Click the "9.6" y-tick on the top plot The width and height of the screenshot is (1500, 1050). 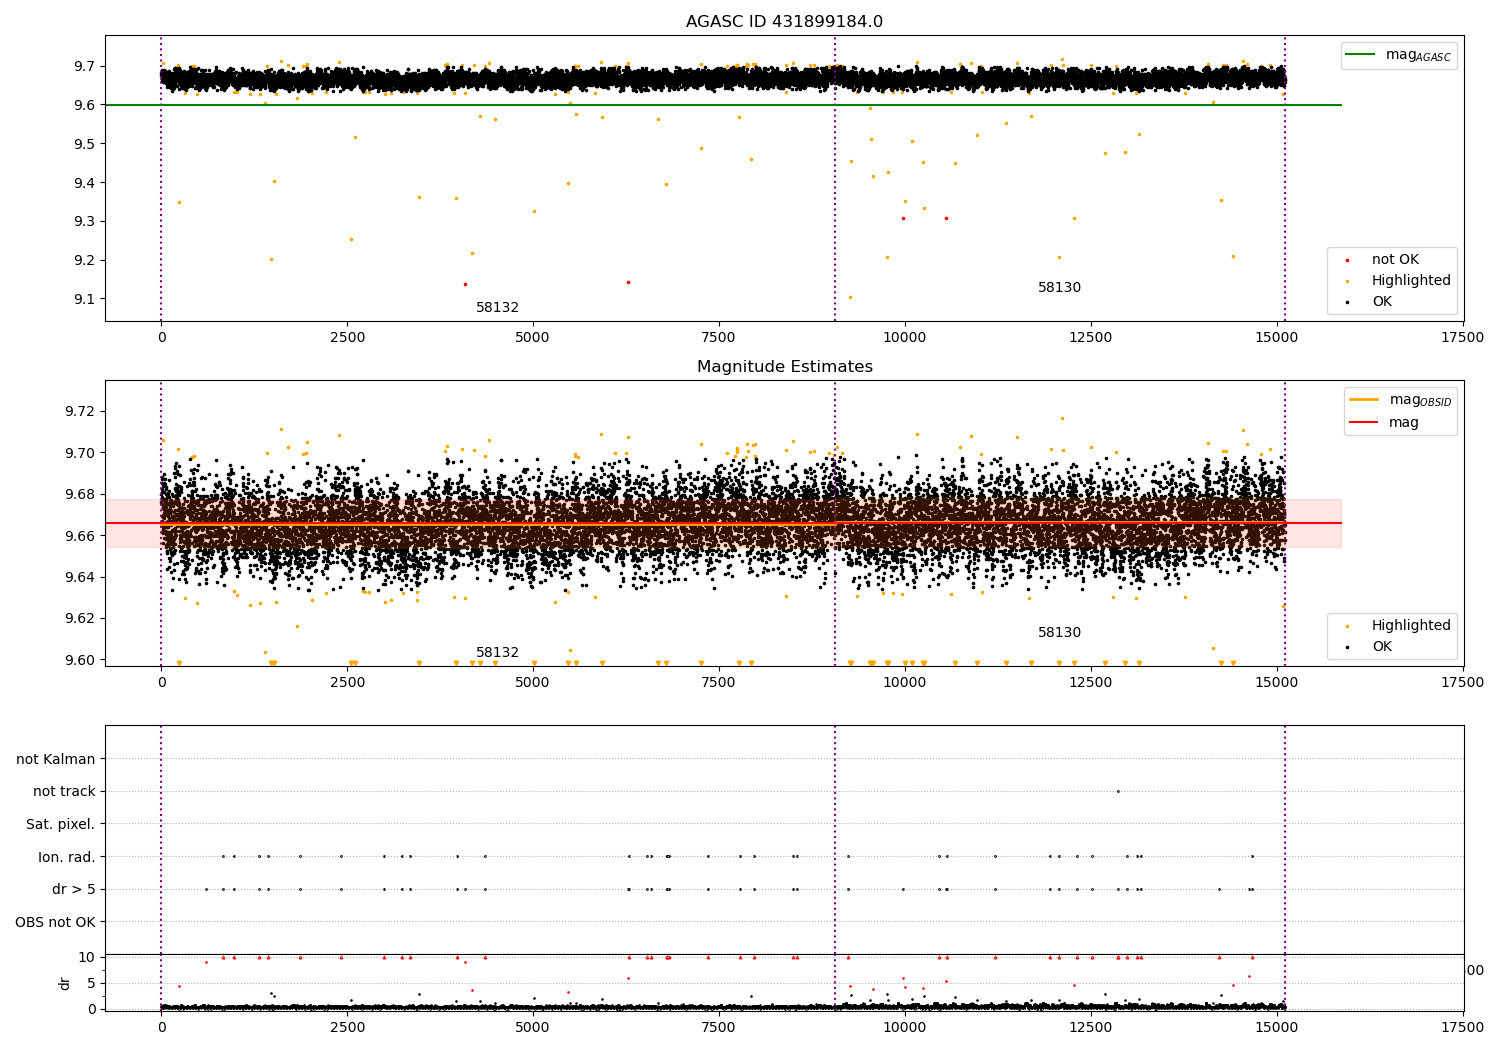coord(85,105)
